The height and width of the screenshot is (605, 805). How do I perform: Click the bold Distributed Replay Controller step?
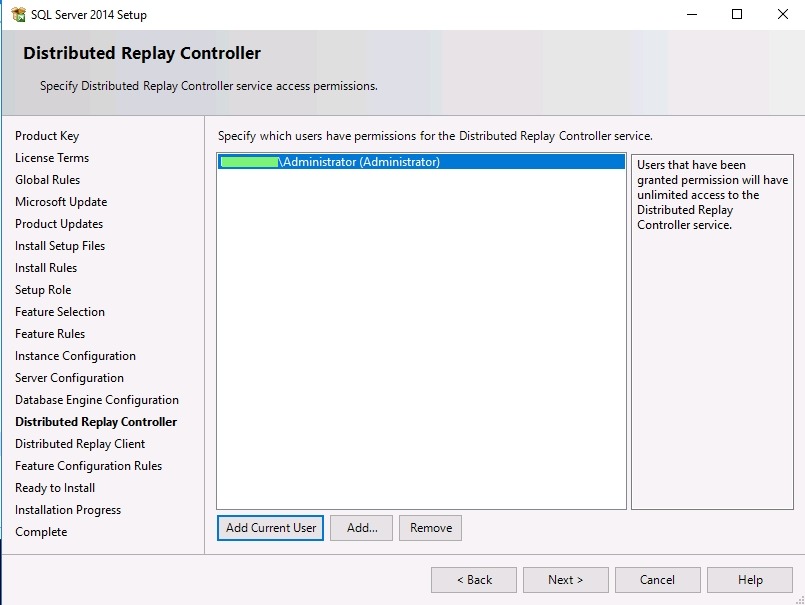96,422
